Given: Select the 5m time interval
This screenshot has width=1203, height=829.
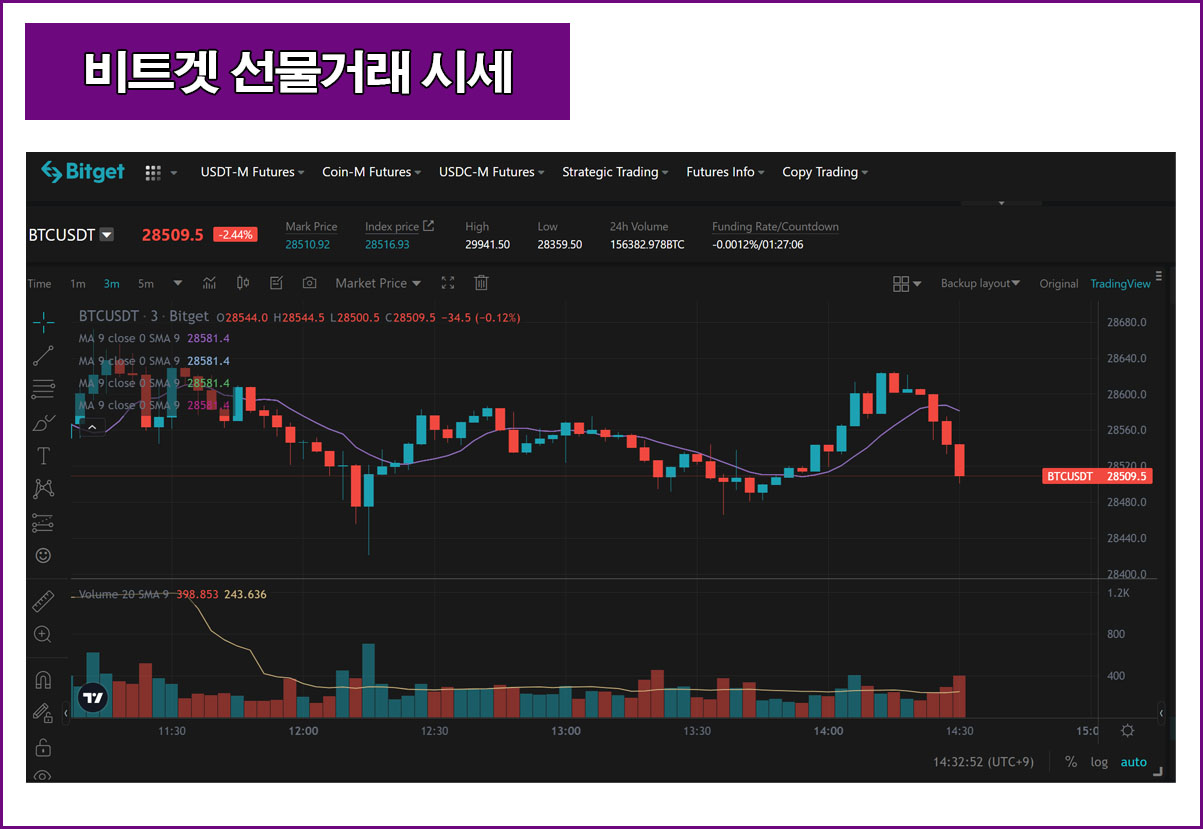Looking at the screenshot, I should coord(146,284).
